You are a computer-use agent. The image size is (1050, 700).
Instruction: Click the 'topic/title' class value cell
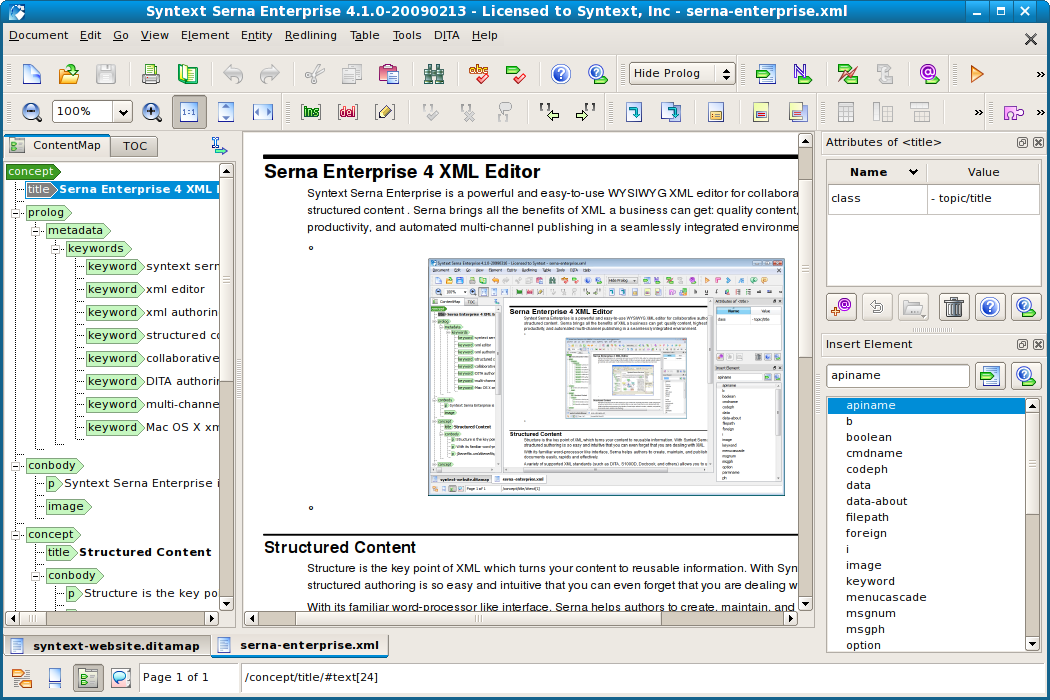click(983, 198)
